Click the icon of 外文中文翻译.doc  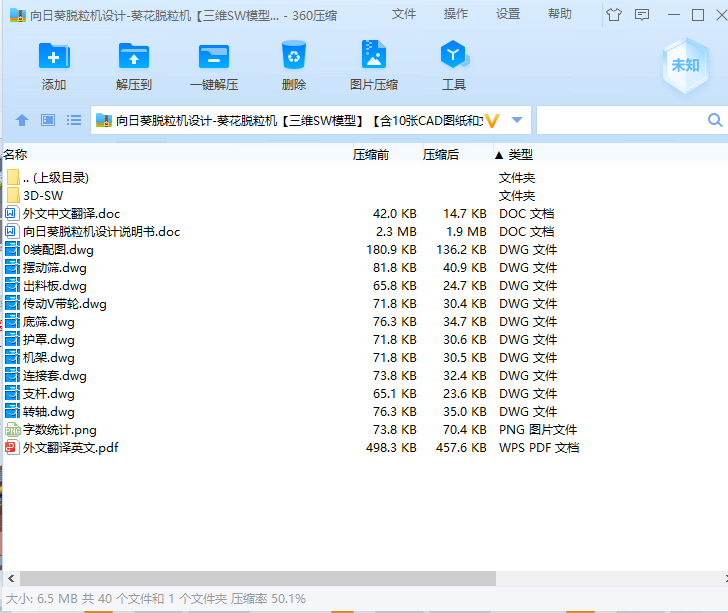(x=11, y=213)
